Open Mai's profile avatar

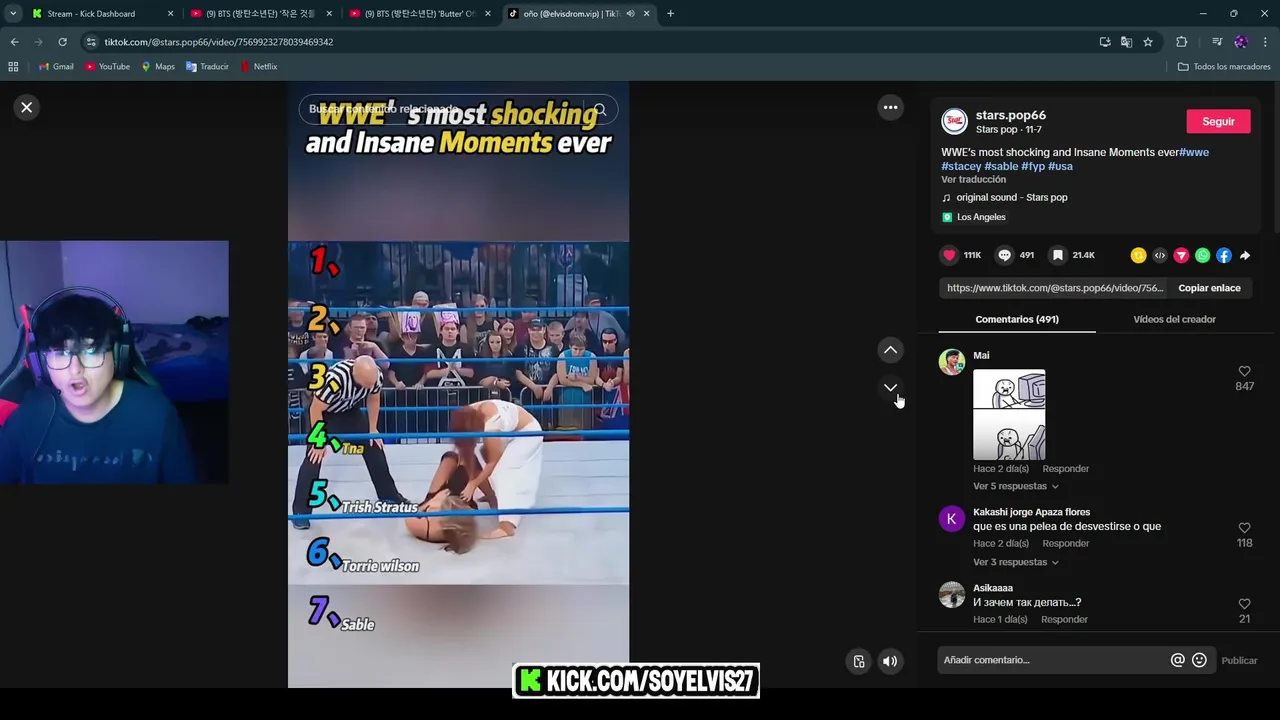[952, 361]
